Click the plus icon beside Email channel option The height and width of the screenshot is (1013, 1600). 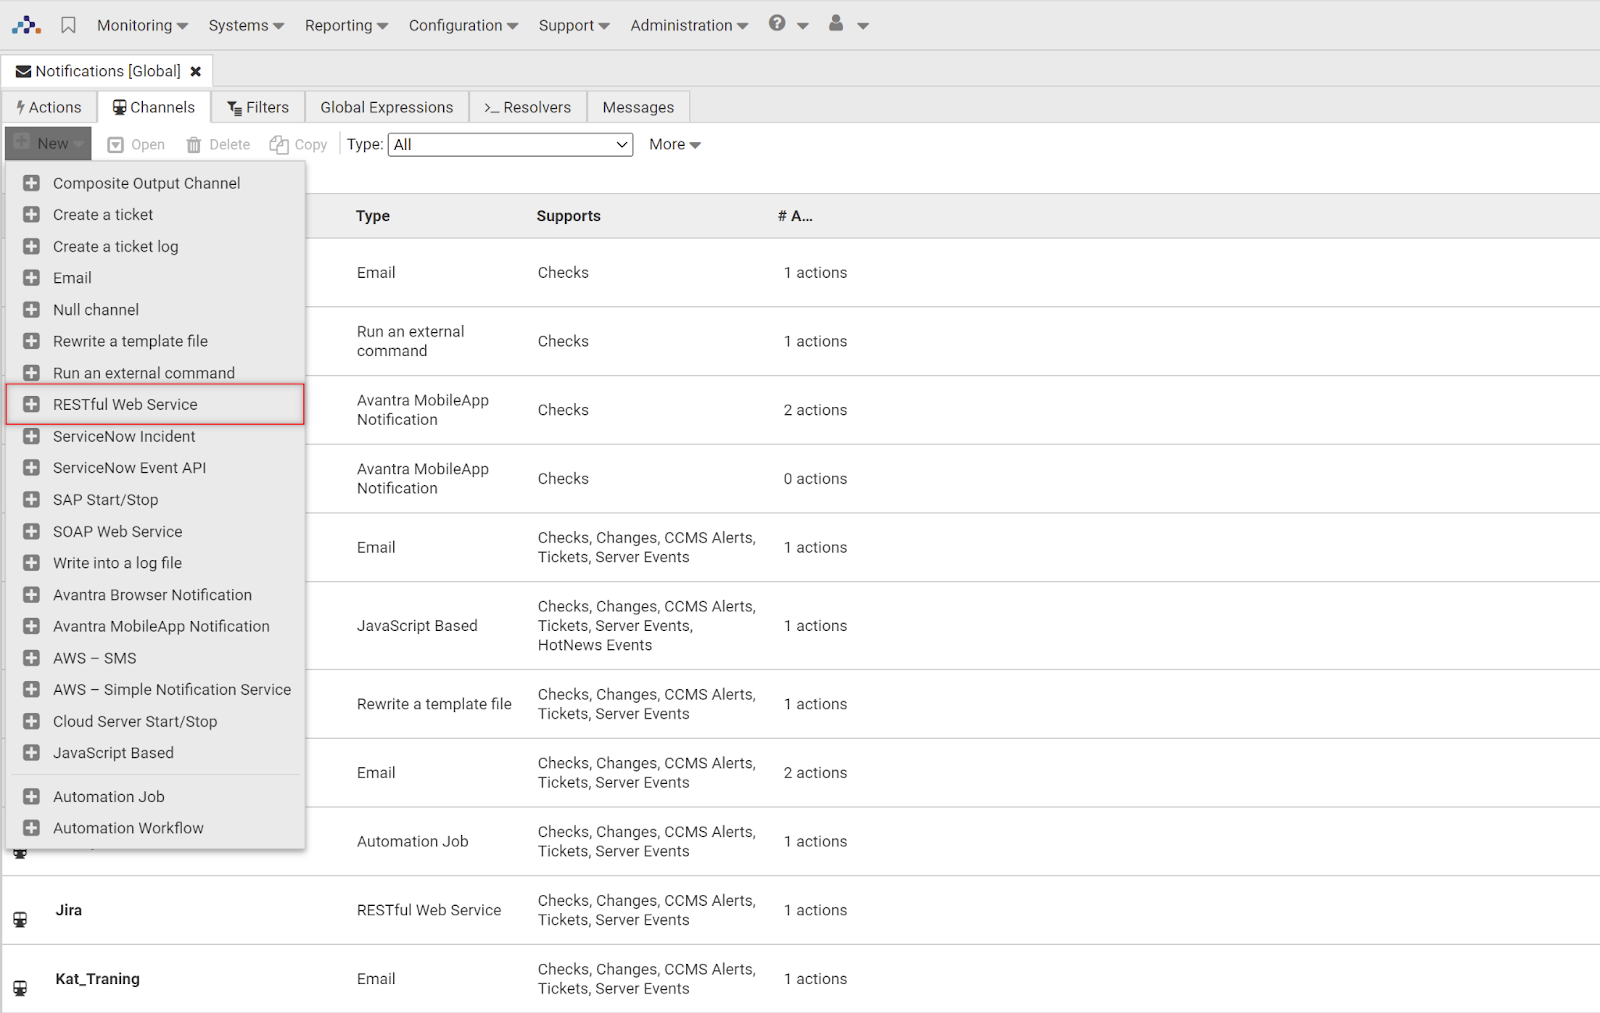31,277
